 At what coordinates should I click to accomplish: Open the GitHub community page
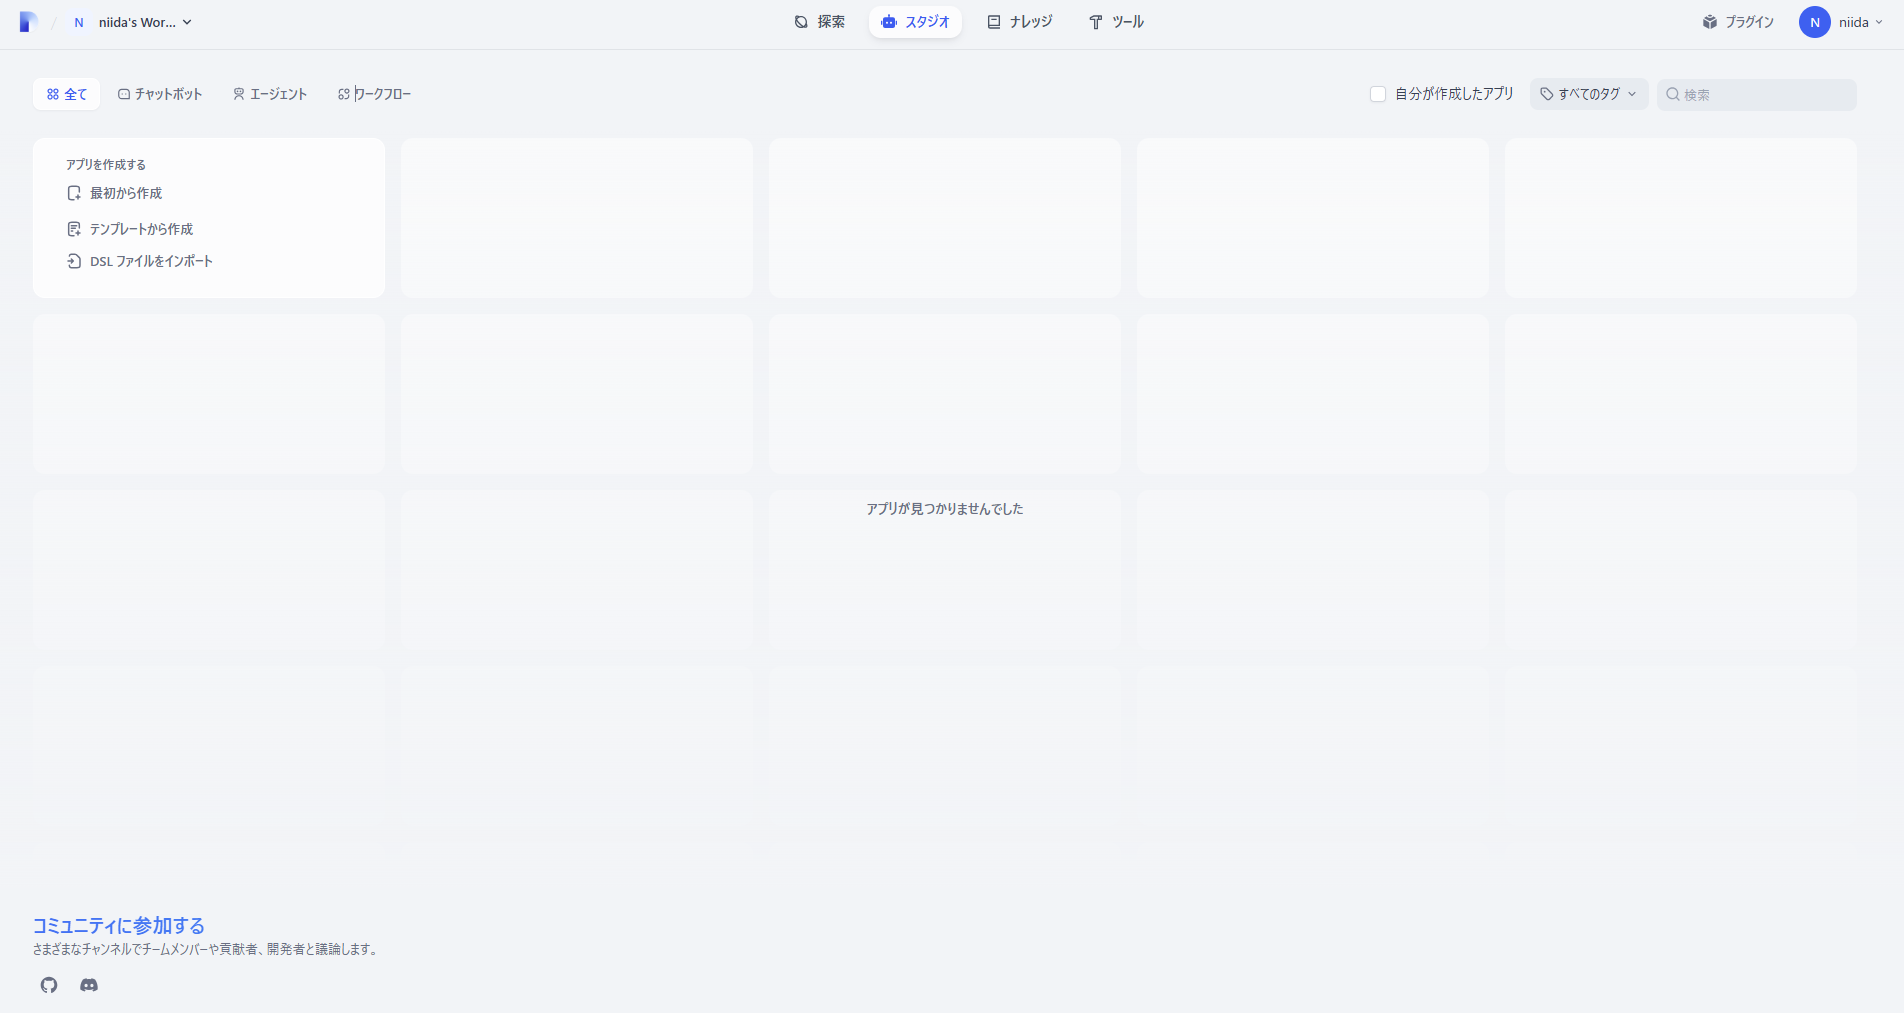point(48,985)
